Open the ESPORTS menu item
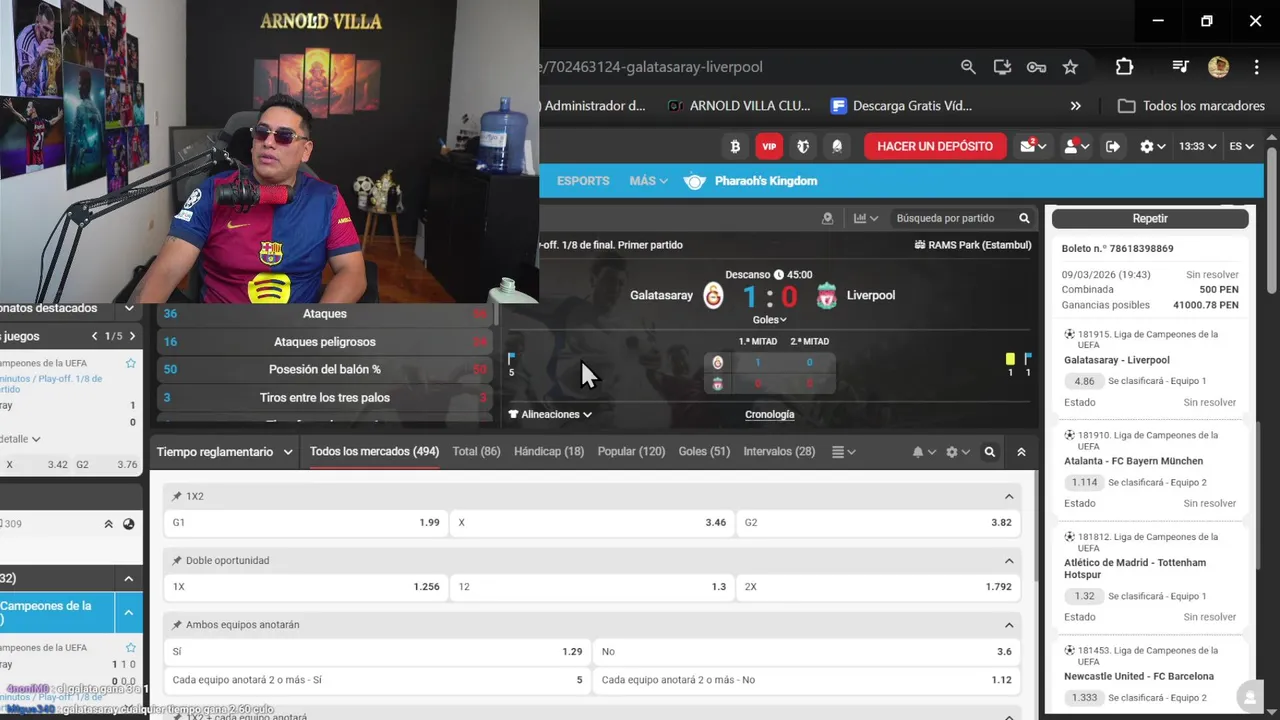The width and height of the screenshot is (1280, 720). (583, 181)
